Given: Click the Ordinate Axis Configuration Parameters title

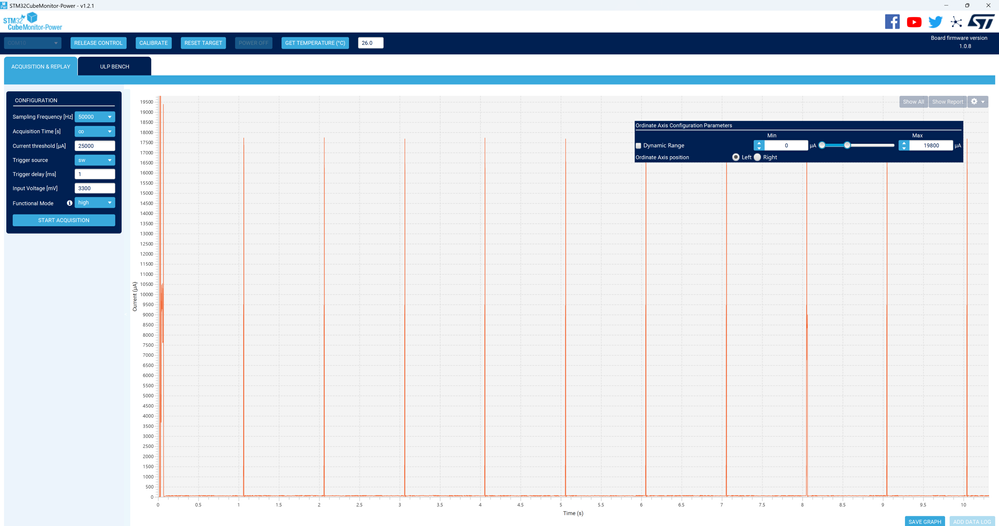Looking at the screenshot, I should tap(684, 125).
